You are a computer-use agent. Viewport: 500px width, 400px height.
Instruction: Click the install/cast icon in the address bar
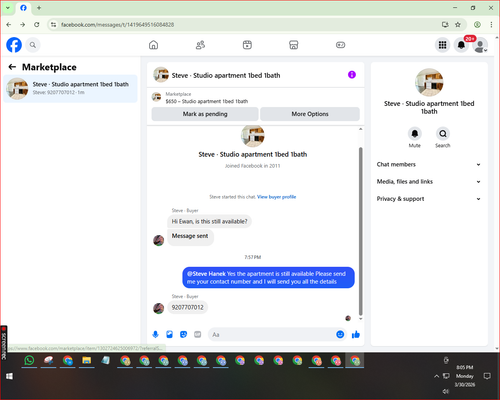coord(445,24)
